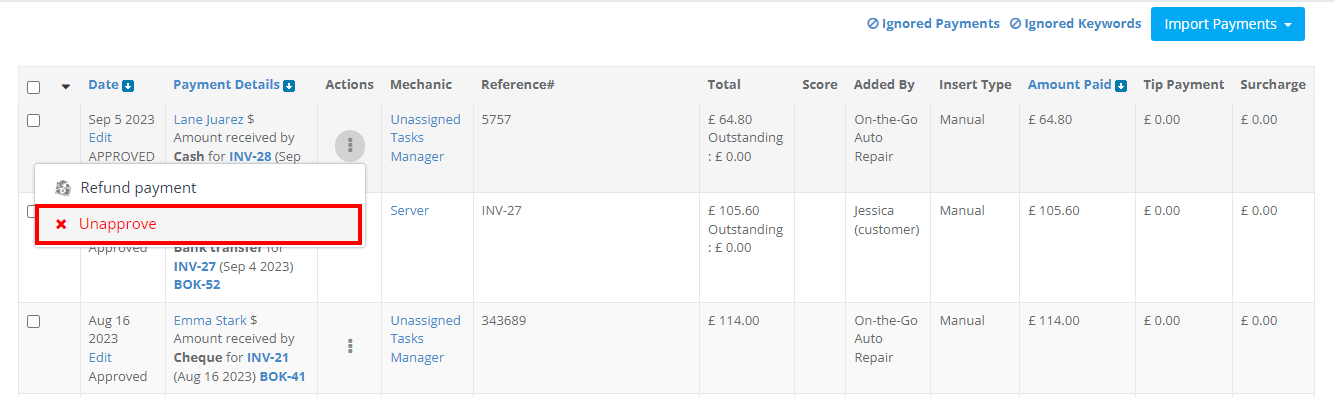This screenshot has width=1335, height=397.
Task: Click the dollar icon next to Lane Juarez
Action: [x=251, y=120]
